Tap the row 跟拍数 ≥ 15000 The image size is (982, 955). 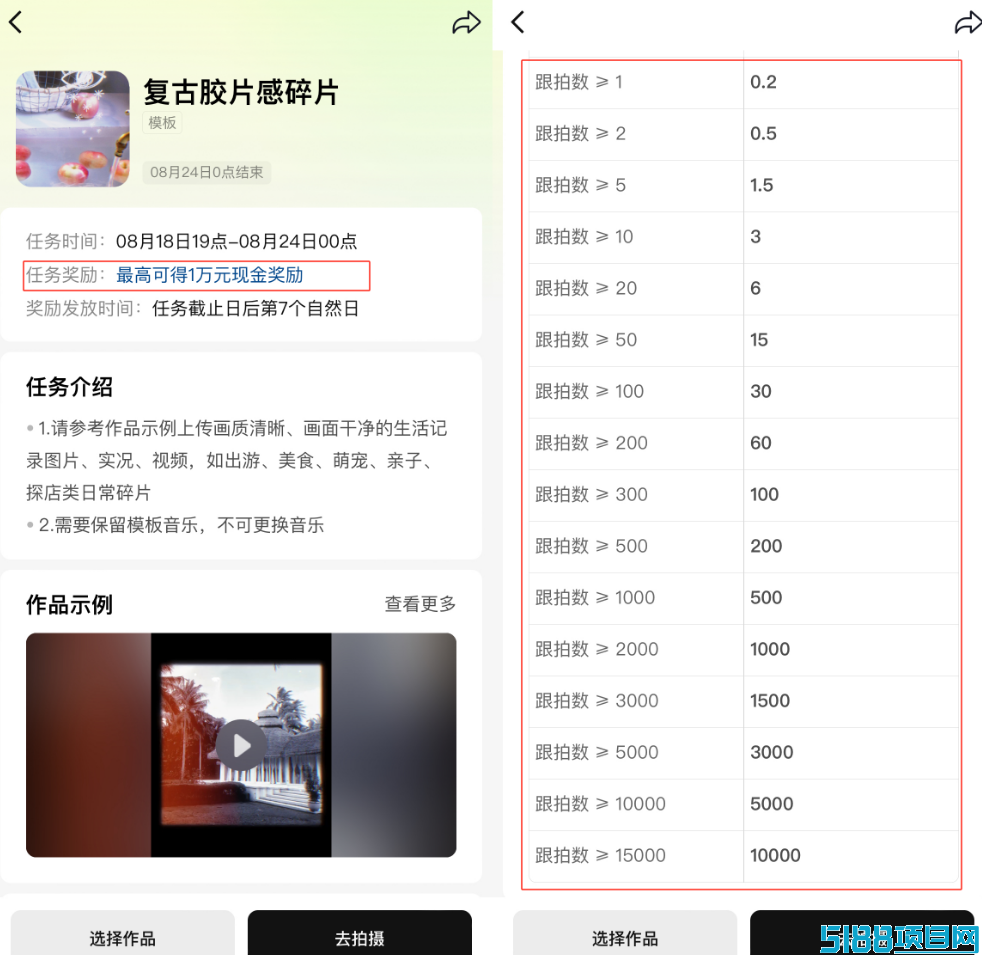tap(744, 855)
